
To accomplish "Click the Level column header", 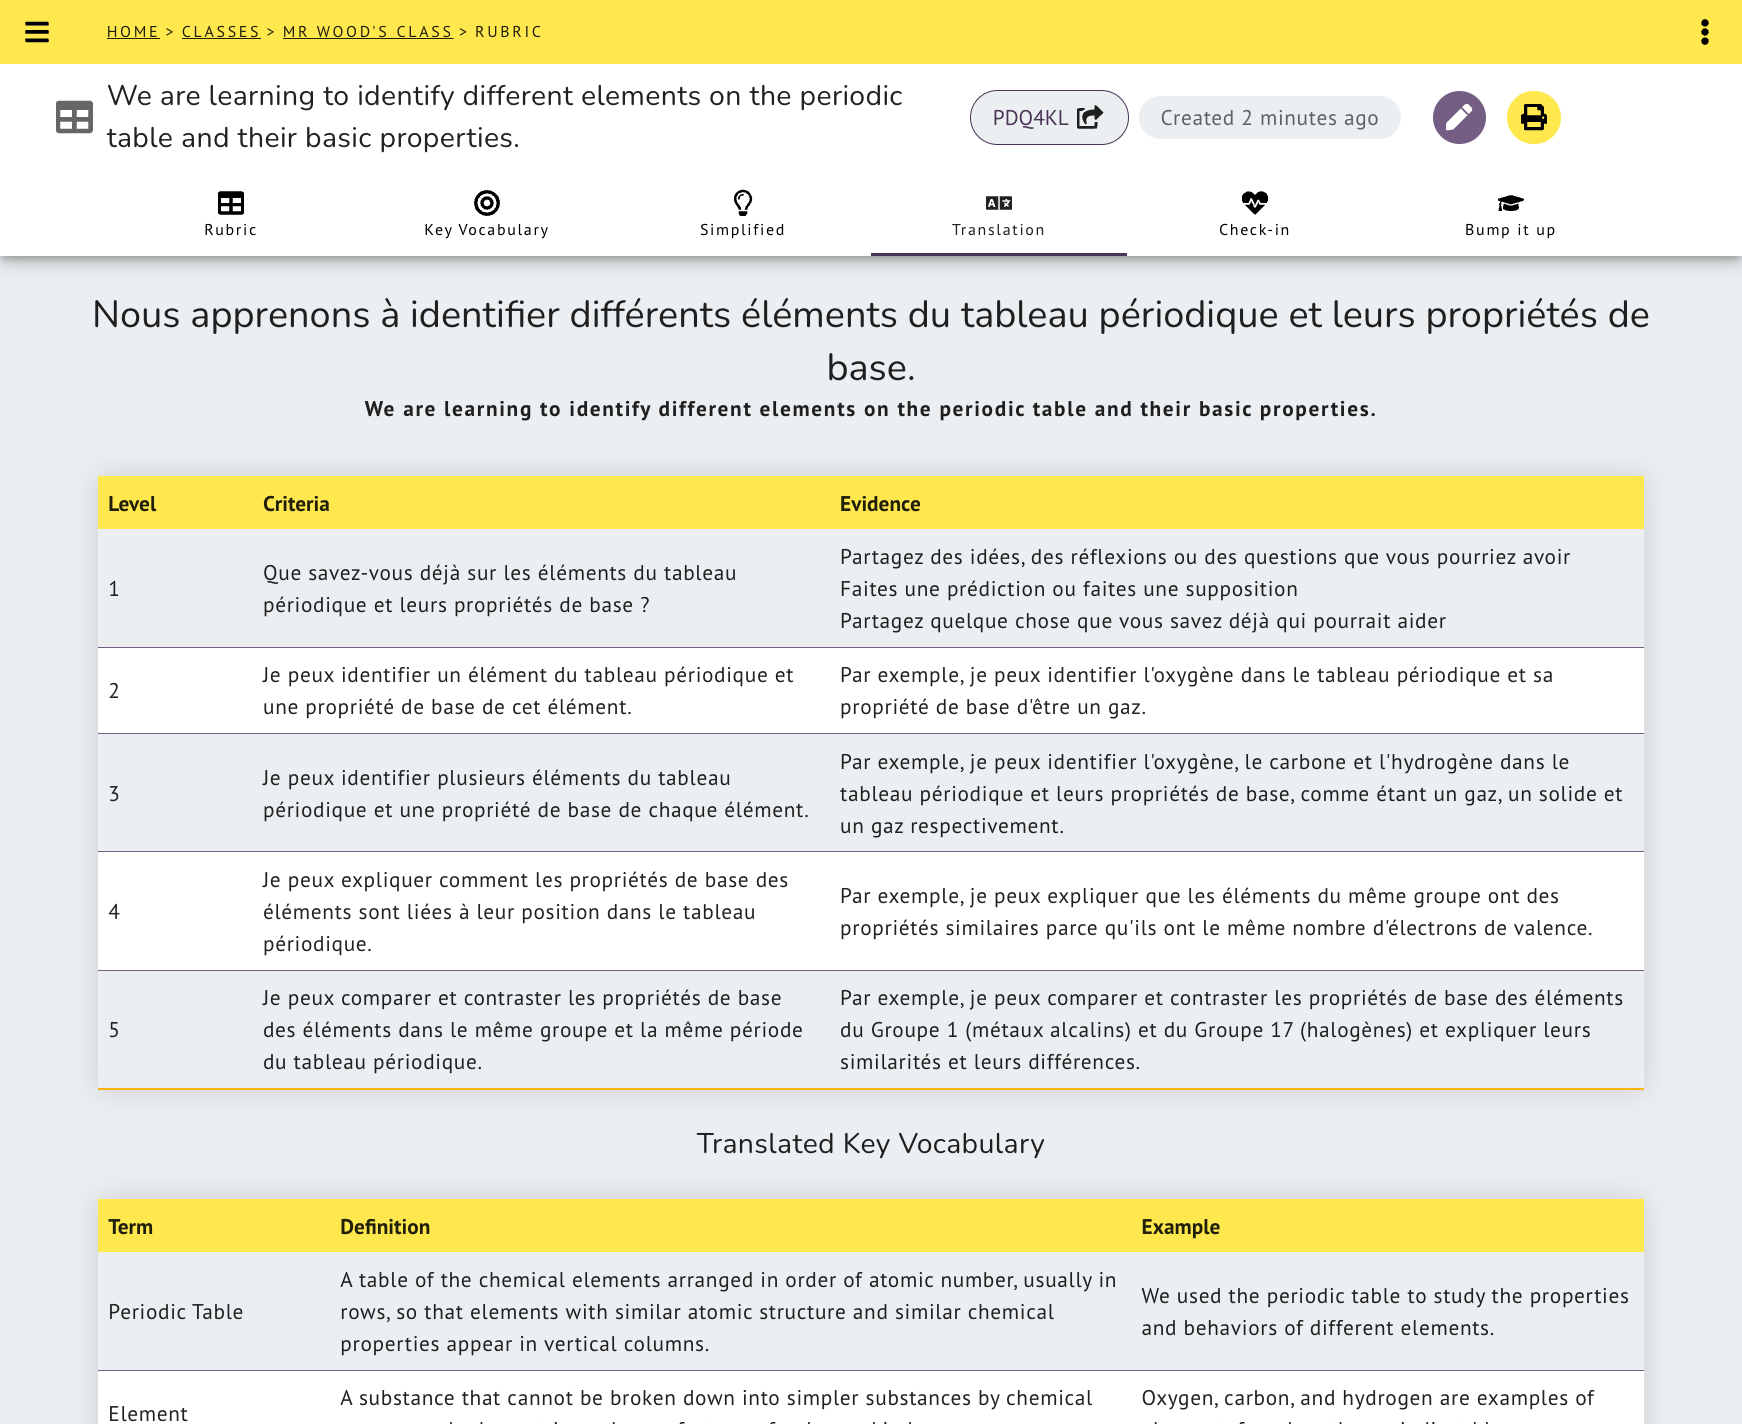I will (x=132, y=504).
